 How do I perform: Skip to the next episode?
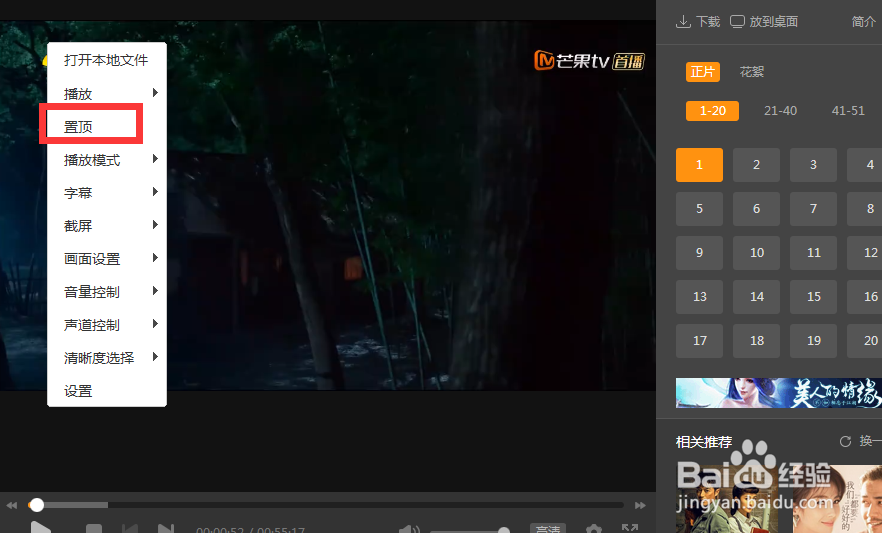[165, 529]
